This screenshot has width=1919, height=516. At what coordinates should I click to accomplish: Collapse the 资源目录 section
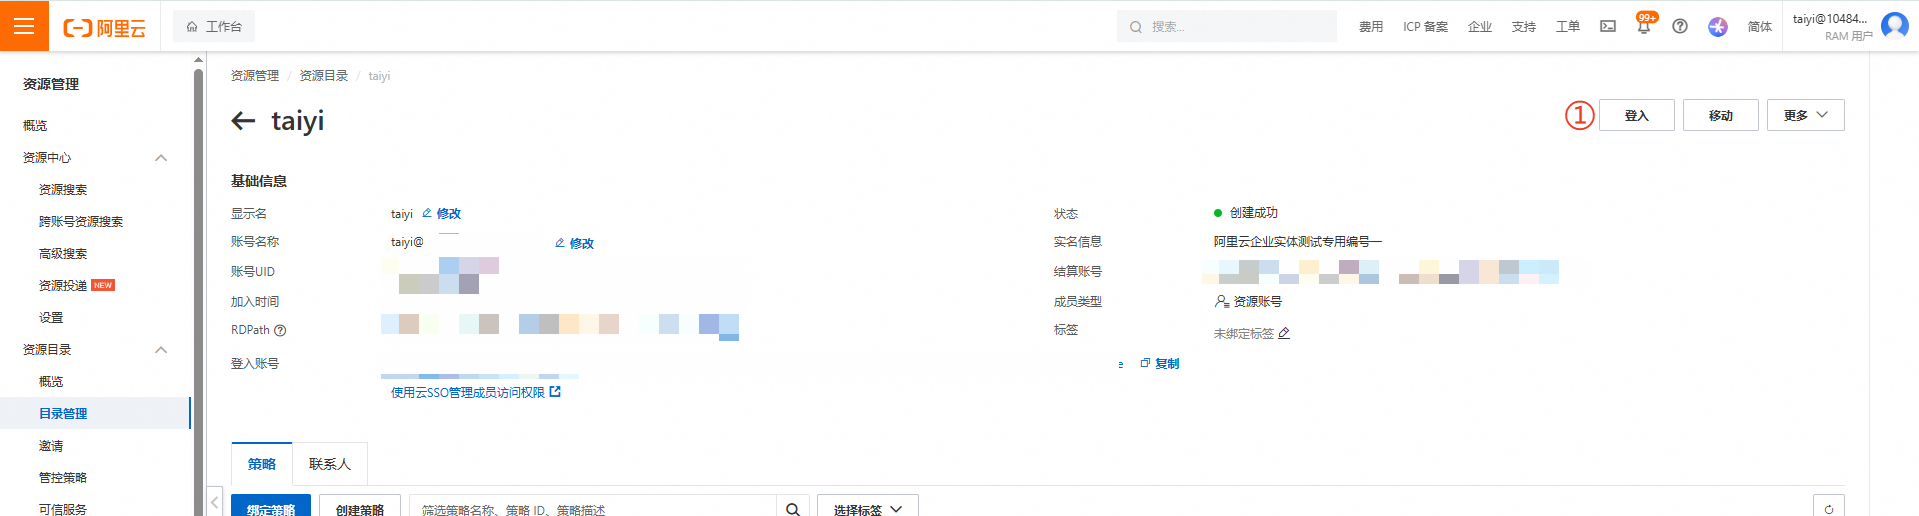click(161, 350)
